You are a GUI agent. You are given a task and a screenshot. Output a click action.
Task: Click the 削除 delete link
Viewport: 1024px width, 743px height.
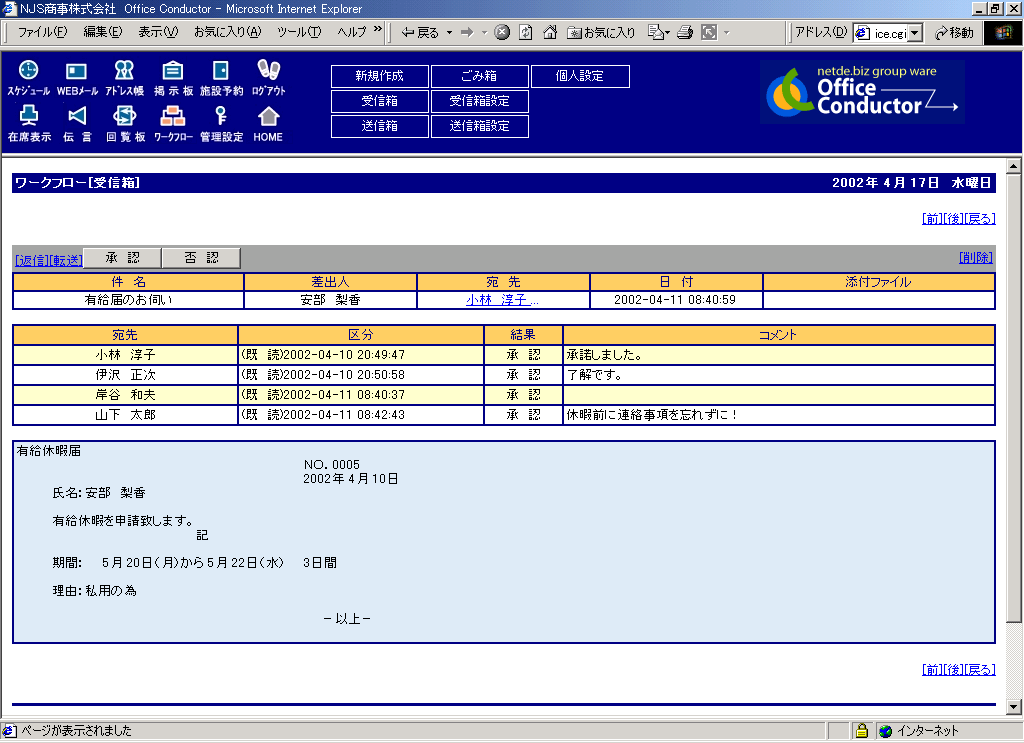click(976, 258)
